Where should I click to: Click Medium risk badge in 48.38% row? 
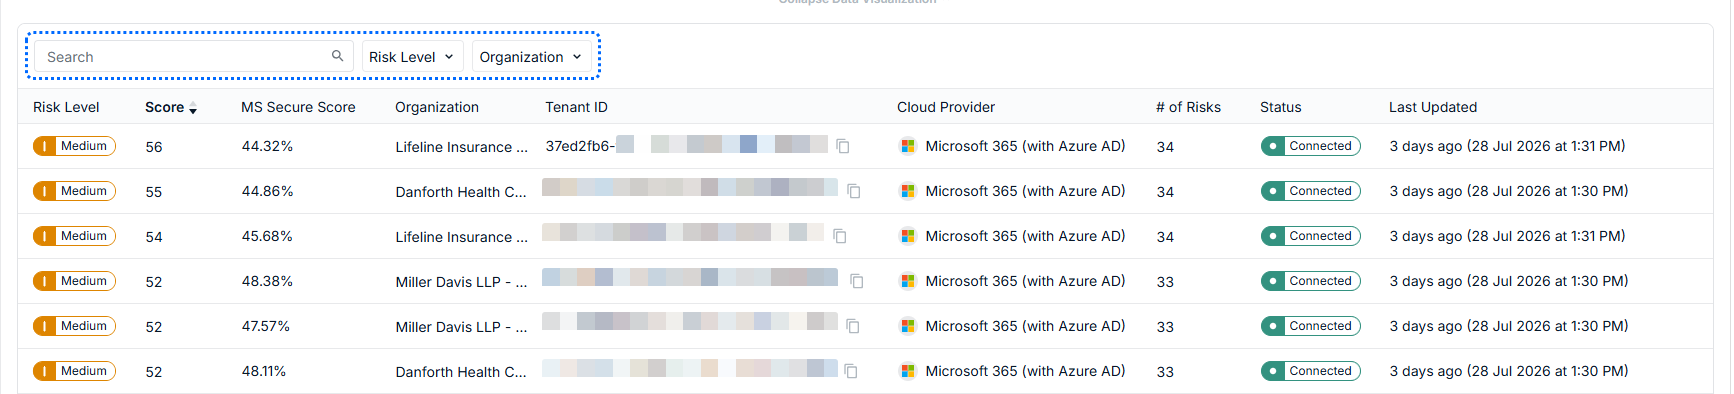74,281
